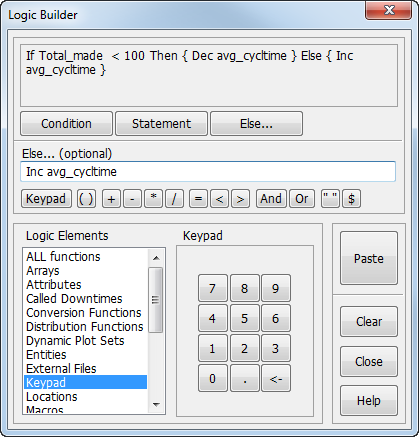Select Distribution Functions in Logic Elements
Viewport: 419px width, 437px height.
click(85, 327)
